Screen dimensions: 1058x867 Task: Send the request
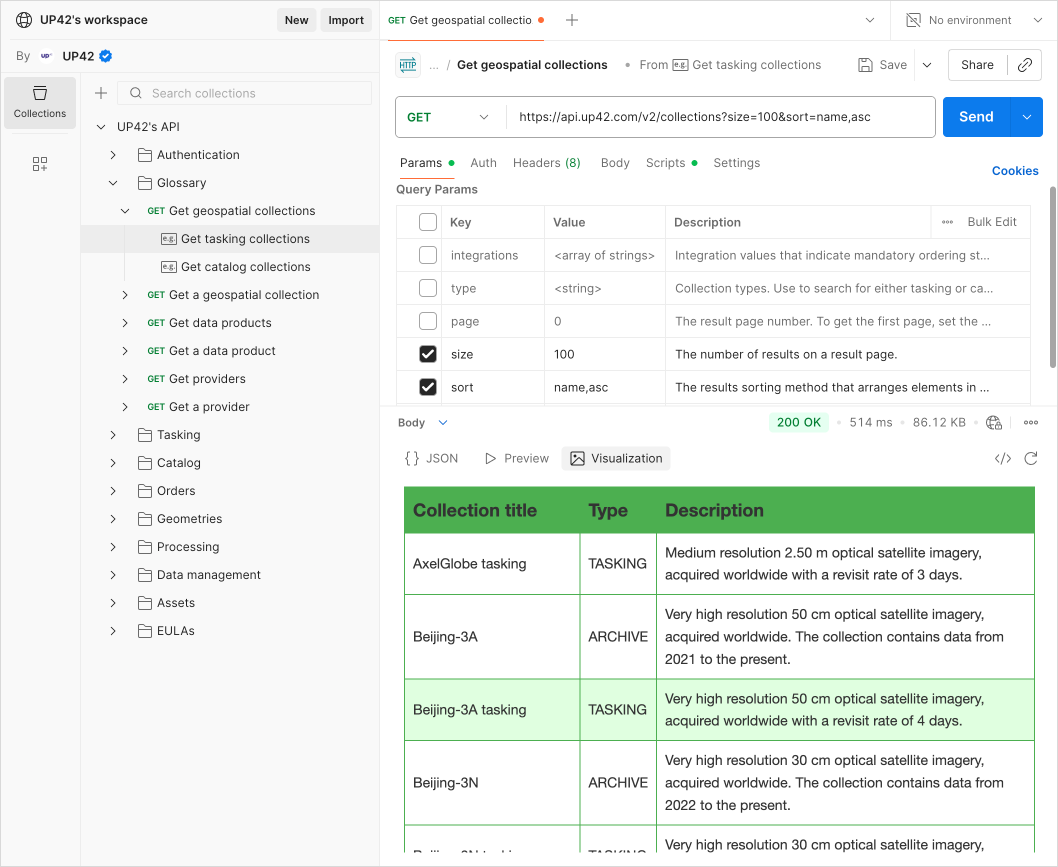(x=976, y=117)
